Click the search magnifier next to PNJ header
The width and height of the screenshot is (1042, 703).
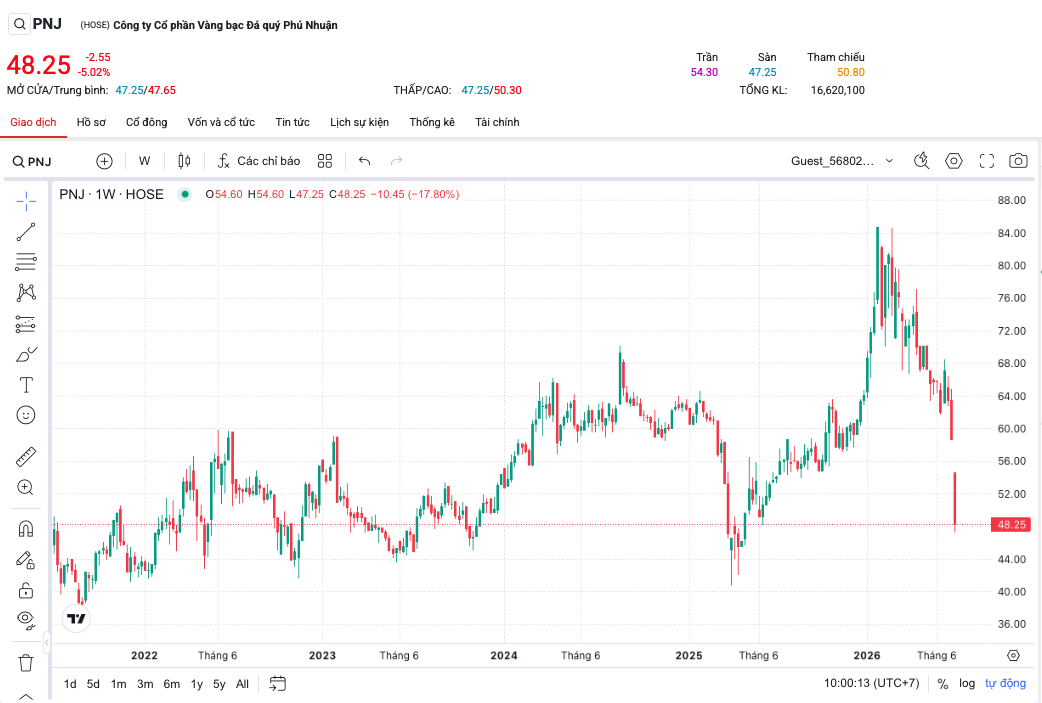click(20, 25)
